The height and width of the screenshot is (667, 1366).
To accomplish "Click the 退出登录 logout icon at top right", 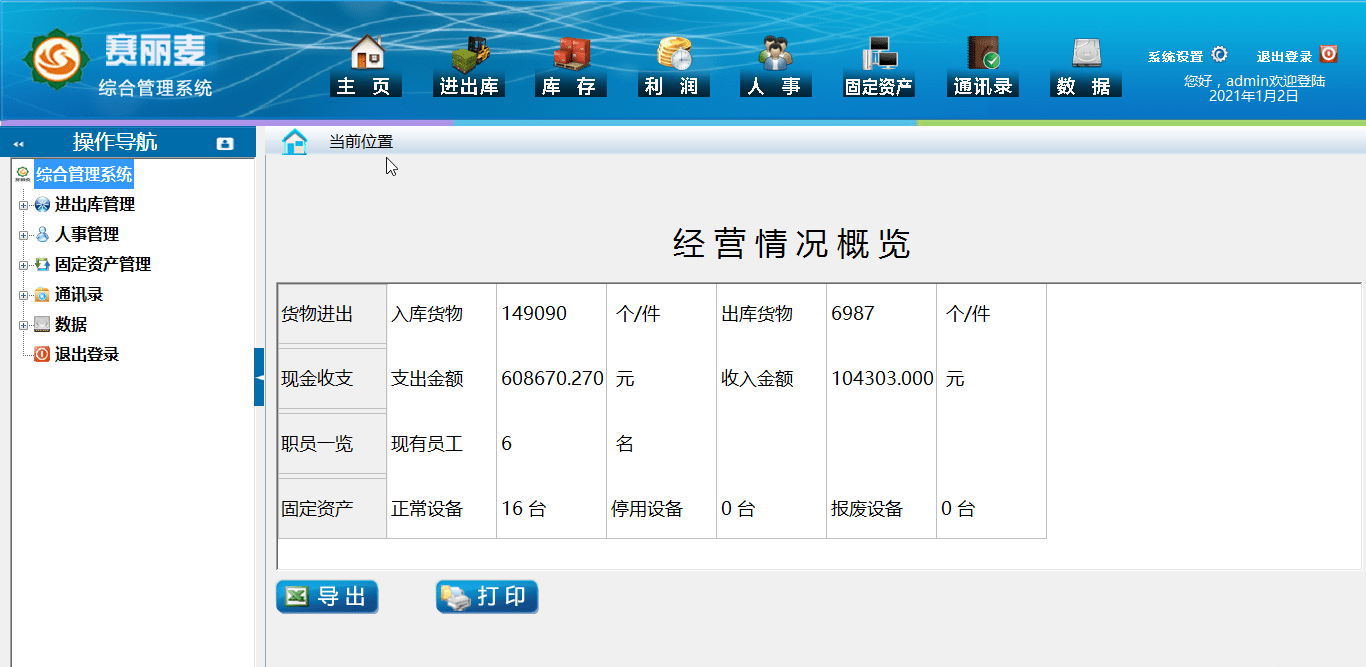I will [1326, 55].
